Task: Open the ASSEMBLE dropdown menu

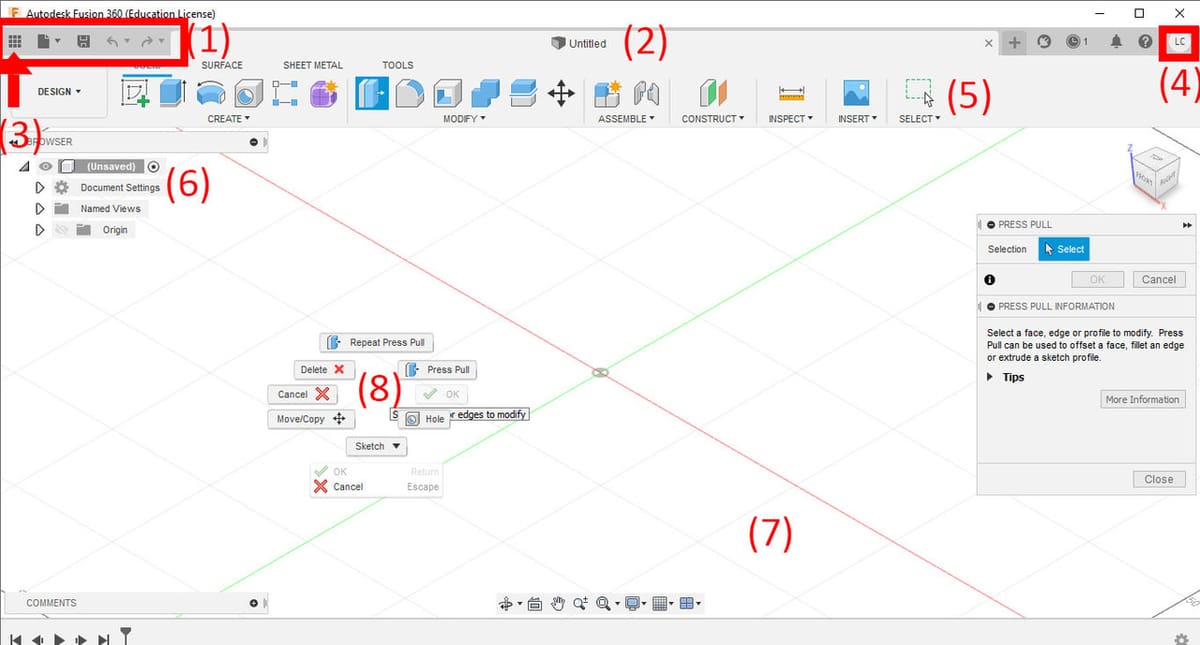Action: pos(627,119)
